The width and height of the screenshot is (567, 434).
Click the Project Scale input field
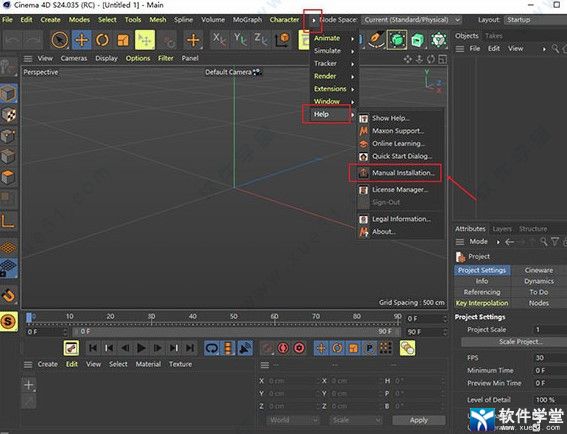point(550,329)
